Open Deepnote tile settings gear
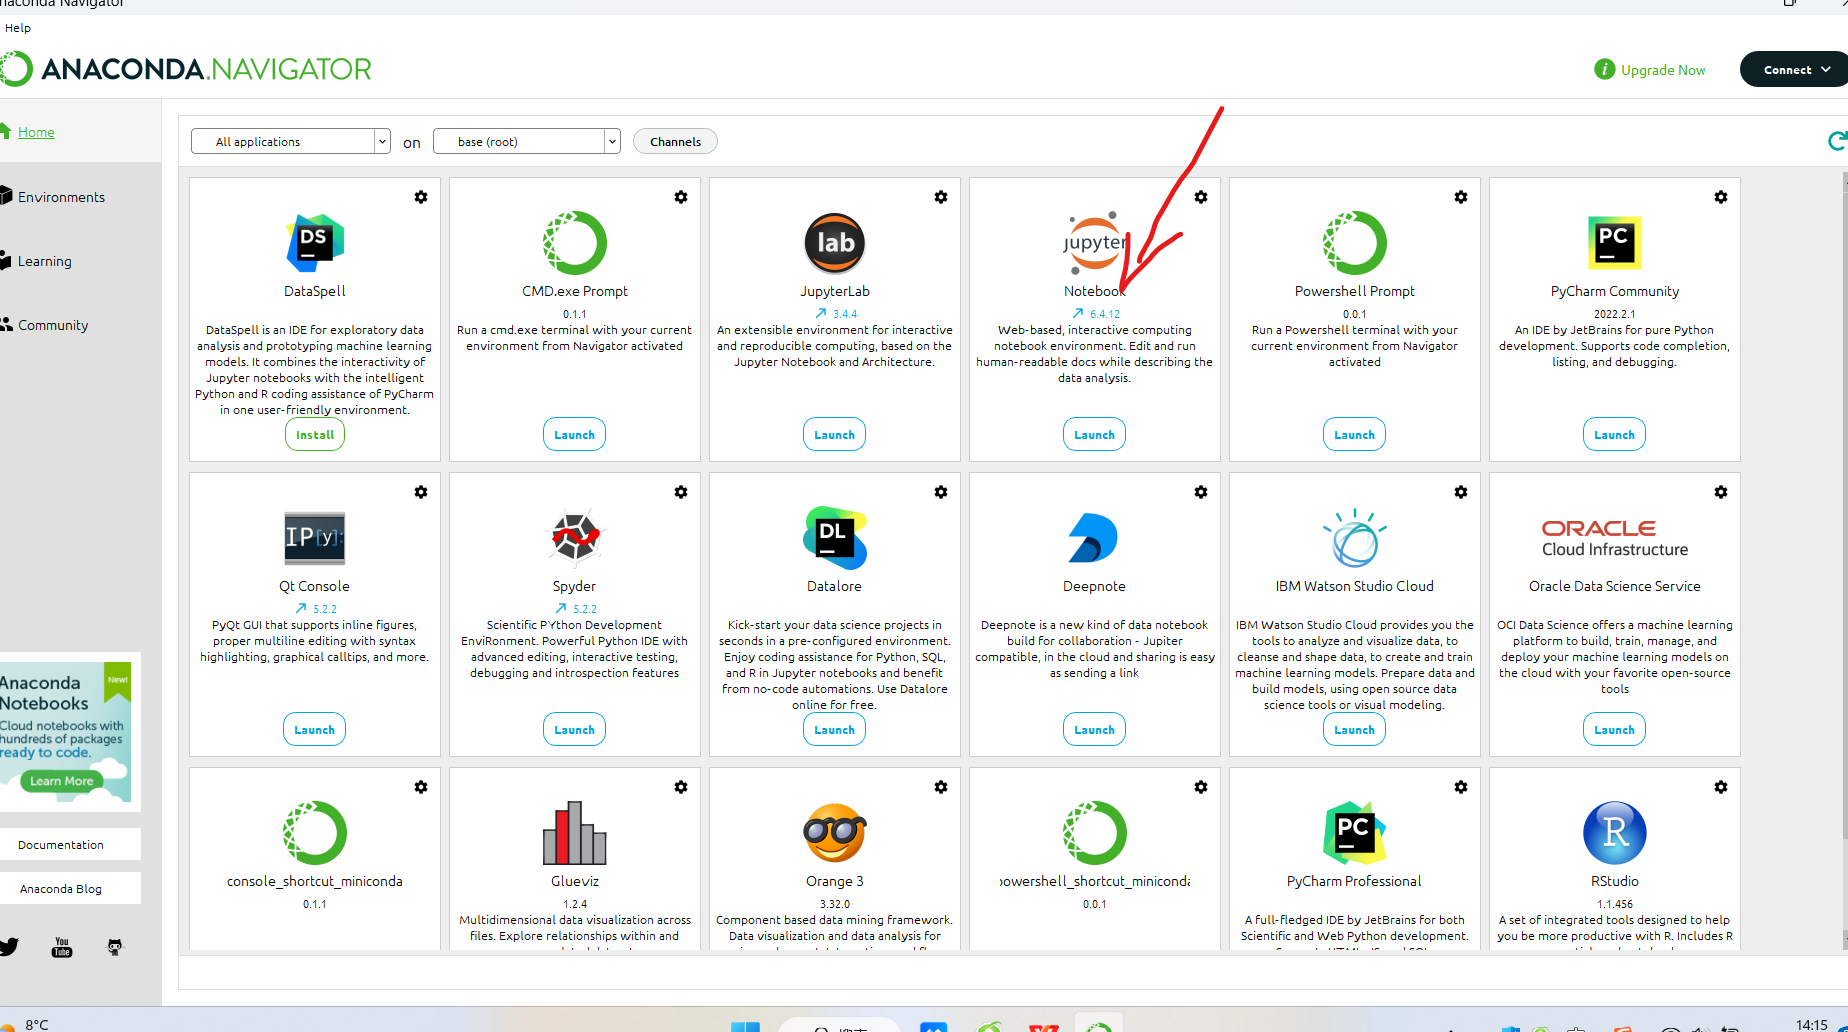Image resolution: width=1848 pixels, height=1032 pixels. click(x=1201, y=492)
